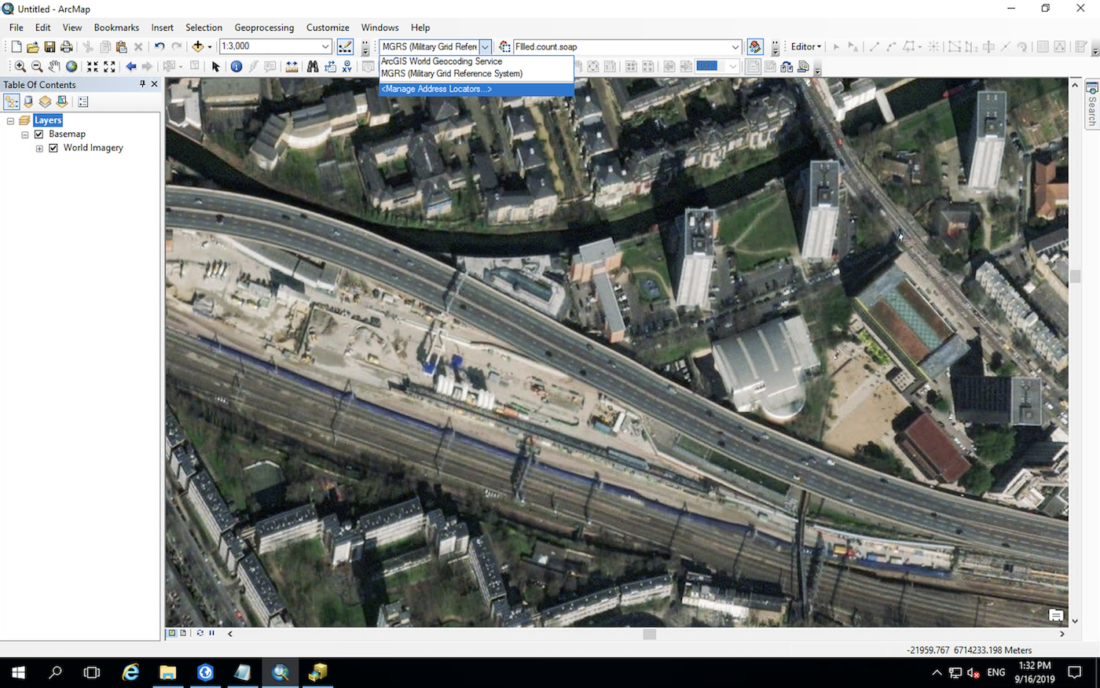Collapse the Layers data frame tree
Image resolution: width=1100 pixels, height=688 pixels.
tap(10, 120)
